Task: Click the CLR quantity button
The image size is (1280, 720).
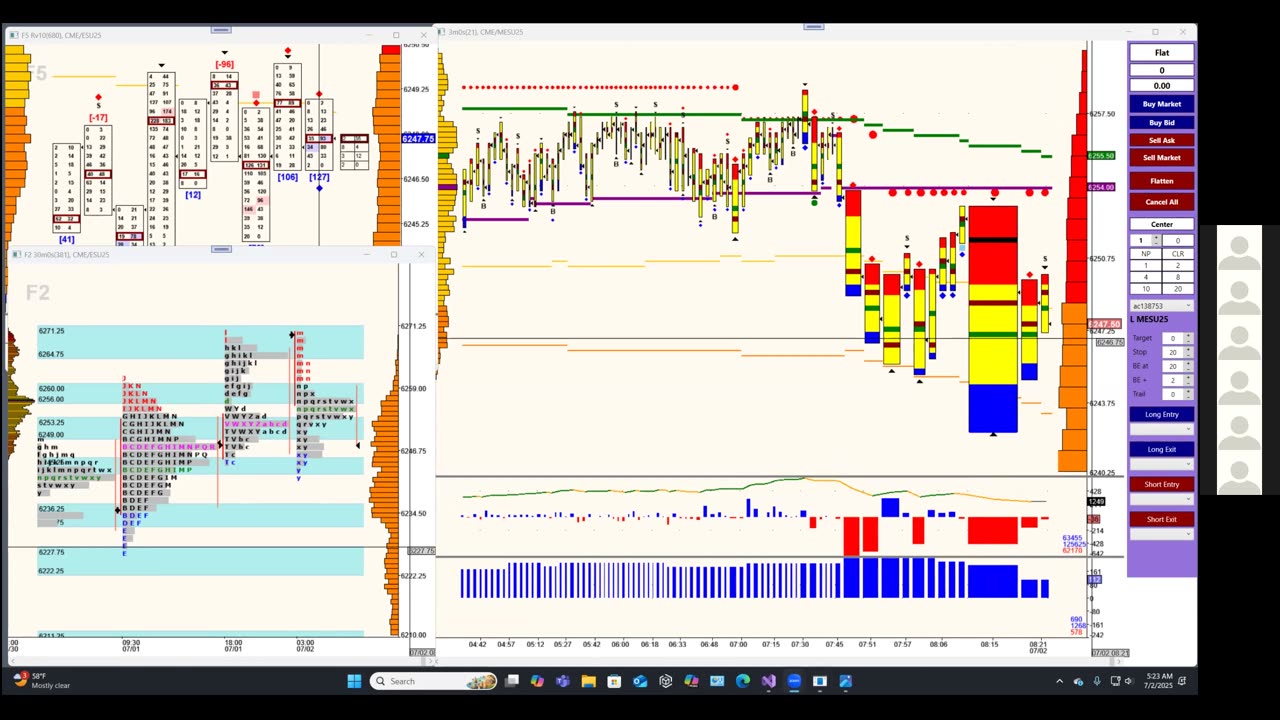Action: [x=1178, y=254]
